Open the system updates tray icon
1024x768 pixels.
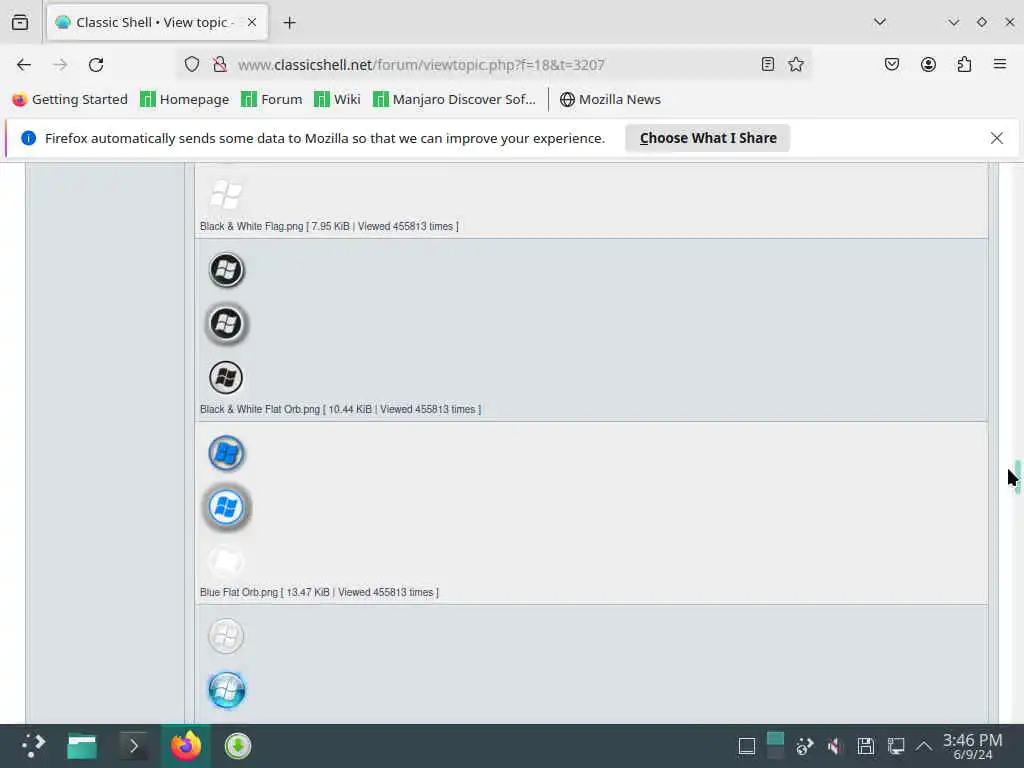(x=805, y=746)
